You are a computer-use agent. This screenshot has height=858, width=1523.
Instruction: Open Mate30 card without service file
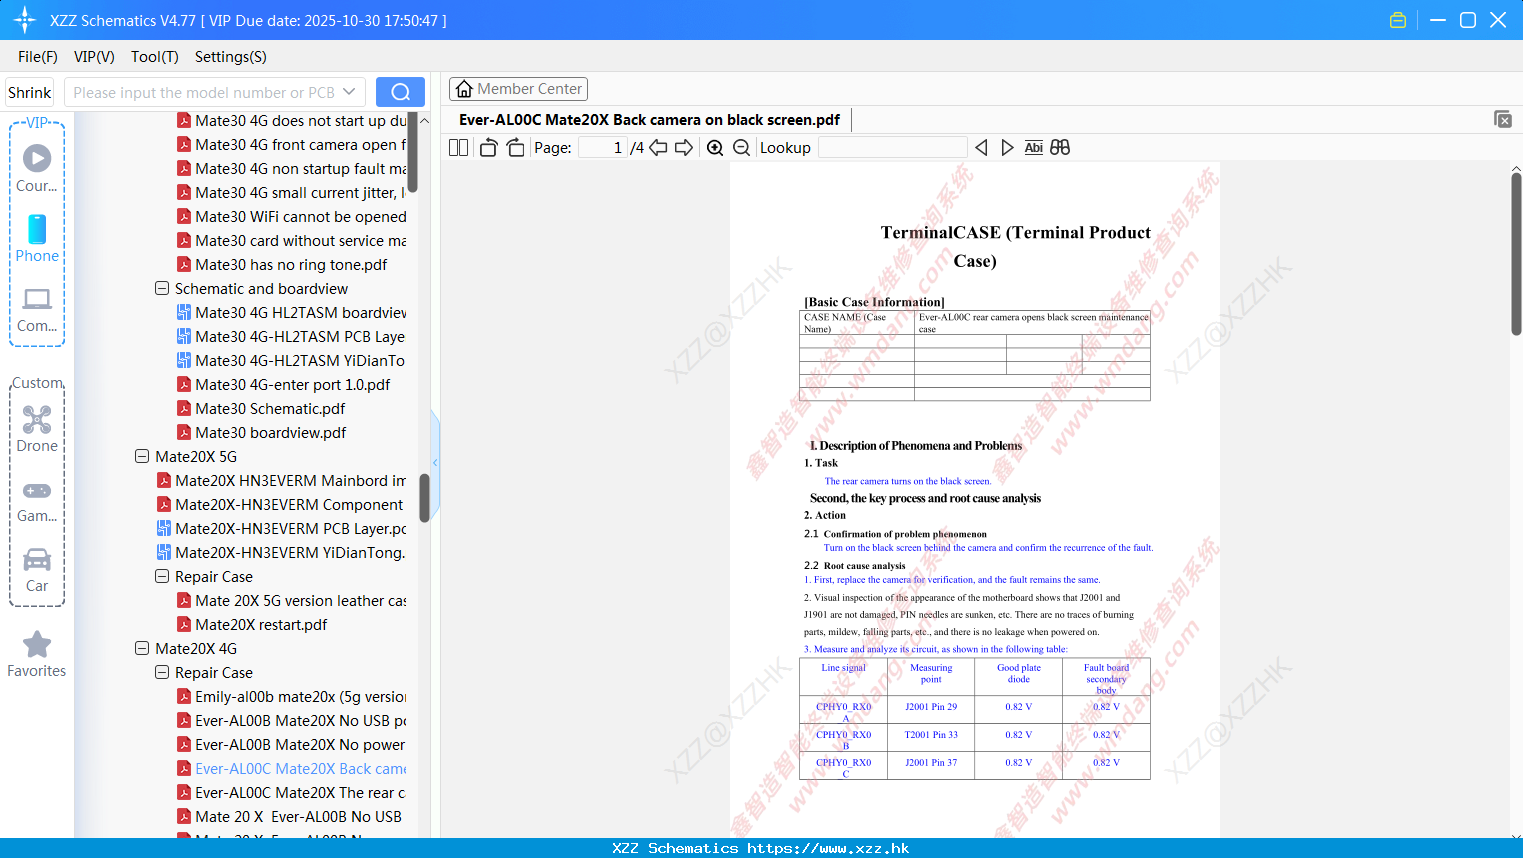pyautogui.click(x=301, y=240)
